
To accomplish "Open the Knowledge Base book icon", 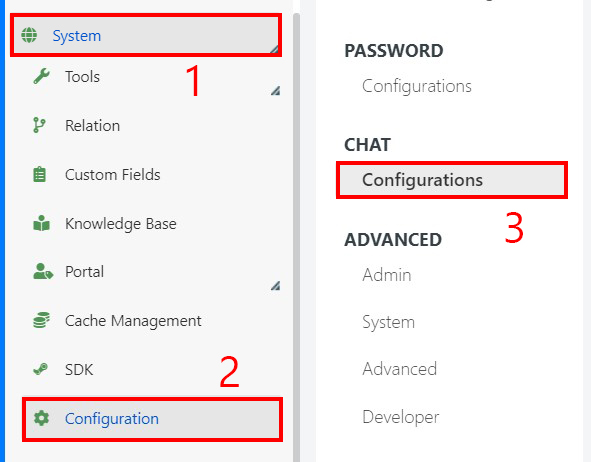I will [41, 223].
